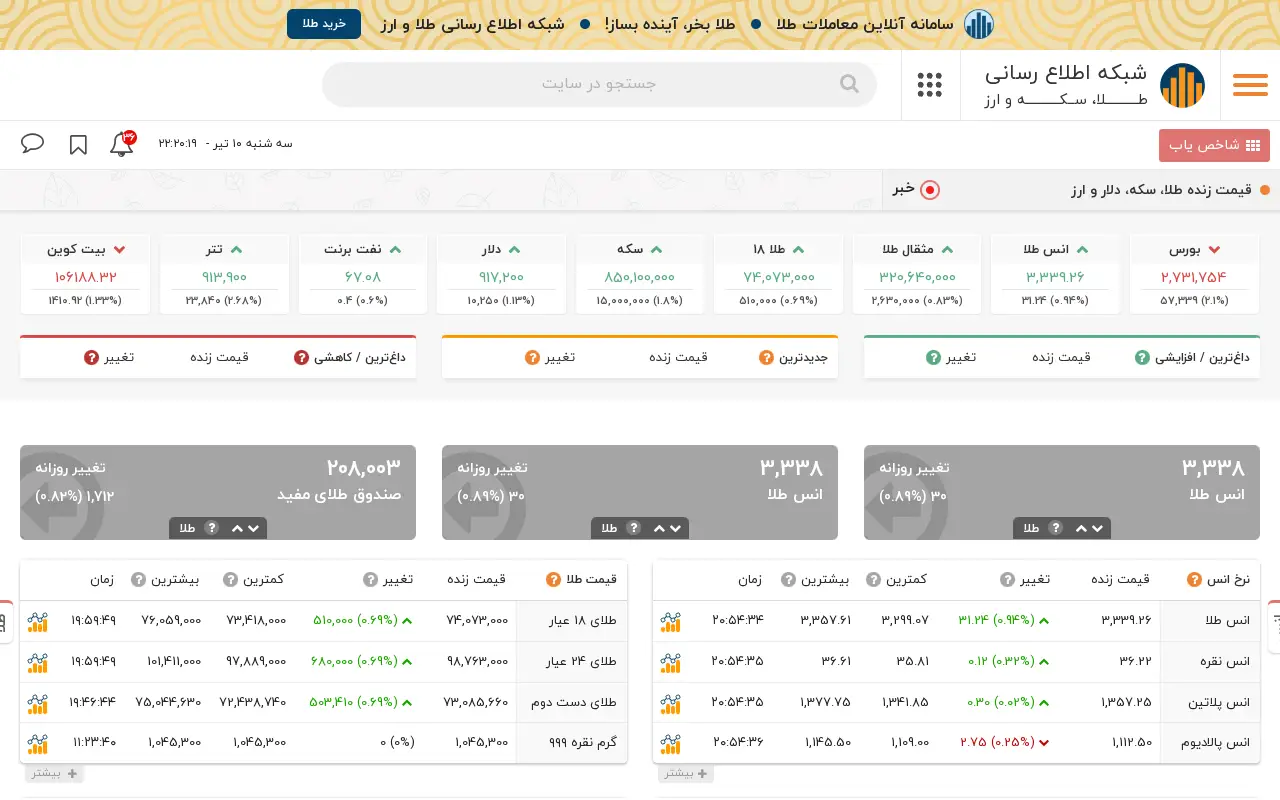Click the خرید طلا banner button

[324, 24]
